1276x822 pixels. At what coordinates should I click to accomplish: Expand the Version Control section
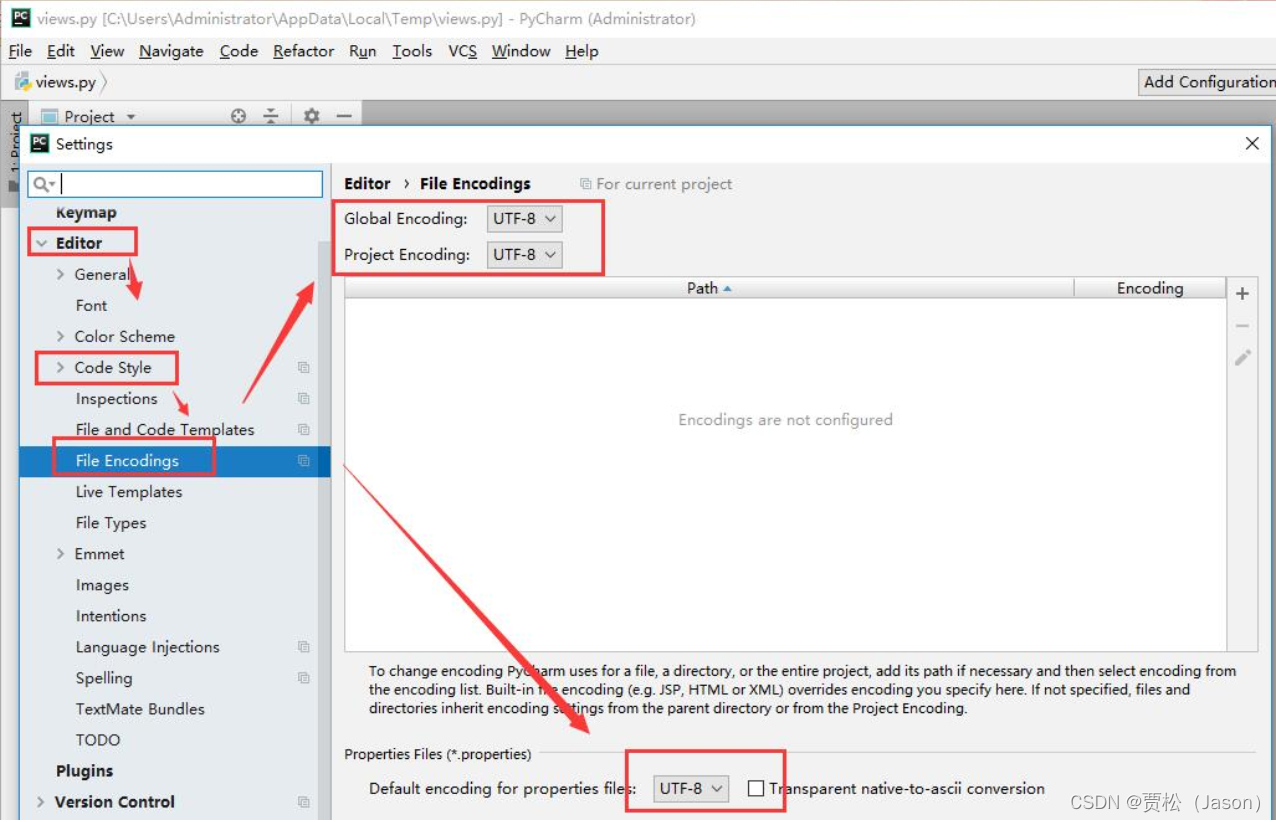coord(41,802)
